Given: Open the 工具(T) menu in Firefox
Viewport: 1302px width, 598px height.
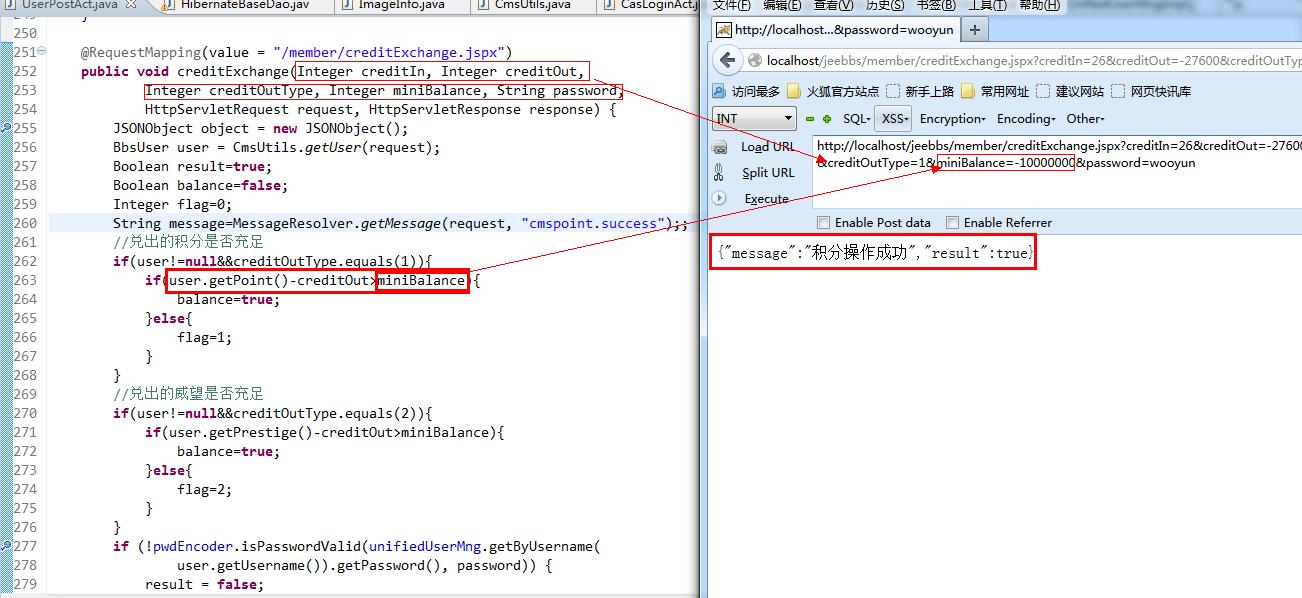Looking at the screenshot, I should pyautogui.click(x=987, y=5).
